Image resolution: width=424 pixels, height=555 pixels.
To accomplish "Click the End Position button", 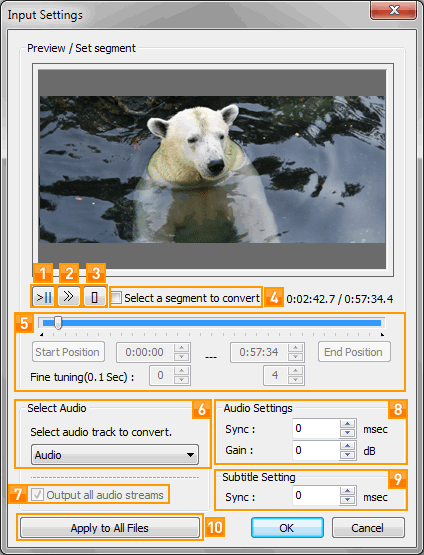I will tap(354, 352).
